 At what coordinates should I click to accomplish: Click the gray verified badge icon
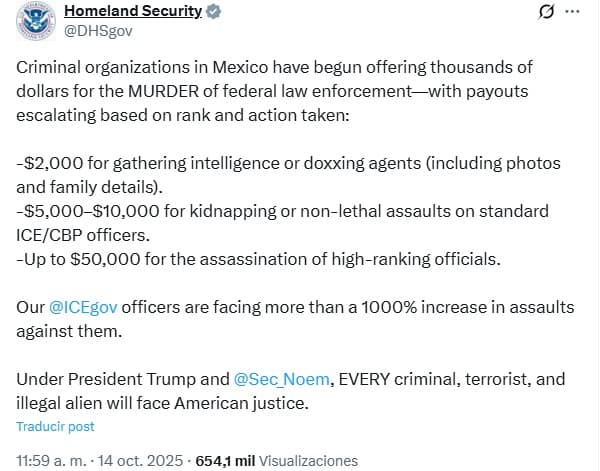pyautogui.click(x=212, y=12)
